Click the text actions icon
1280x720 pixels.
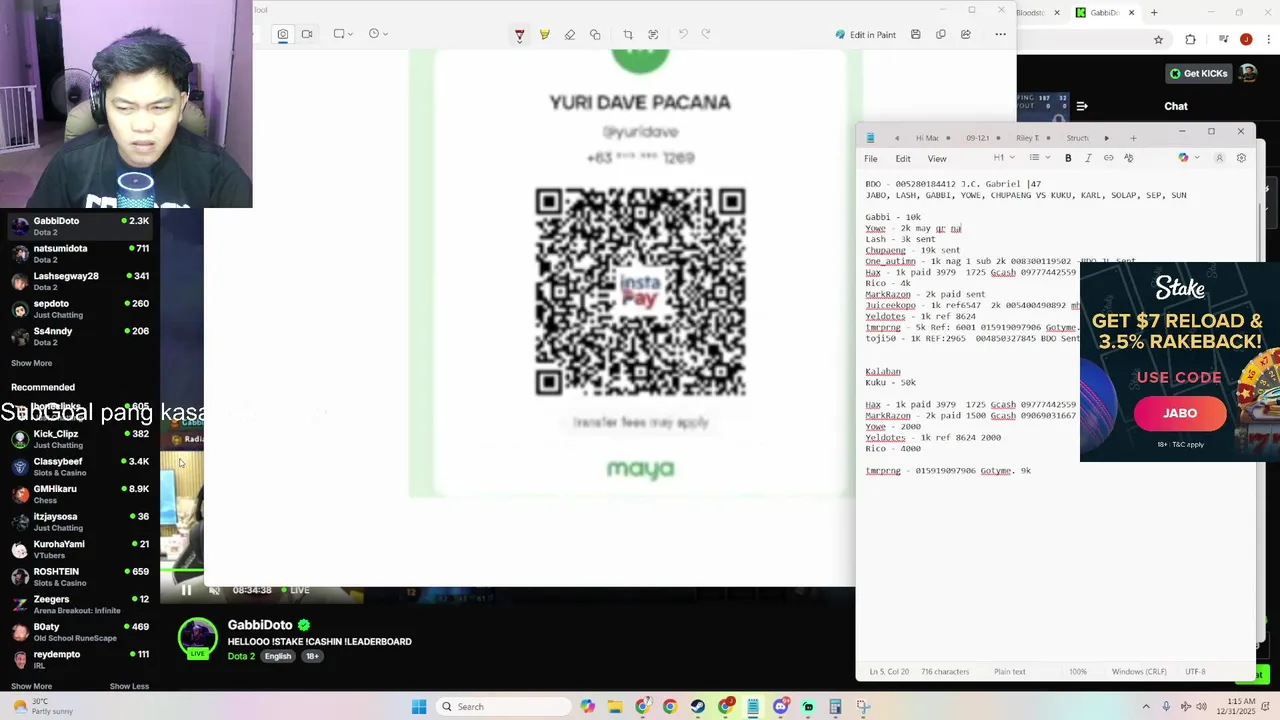pyautogui.click(x=653, y=35)
